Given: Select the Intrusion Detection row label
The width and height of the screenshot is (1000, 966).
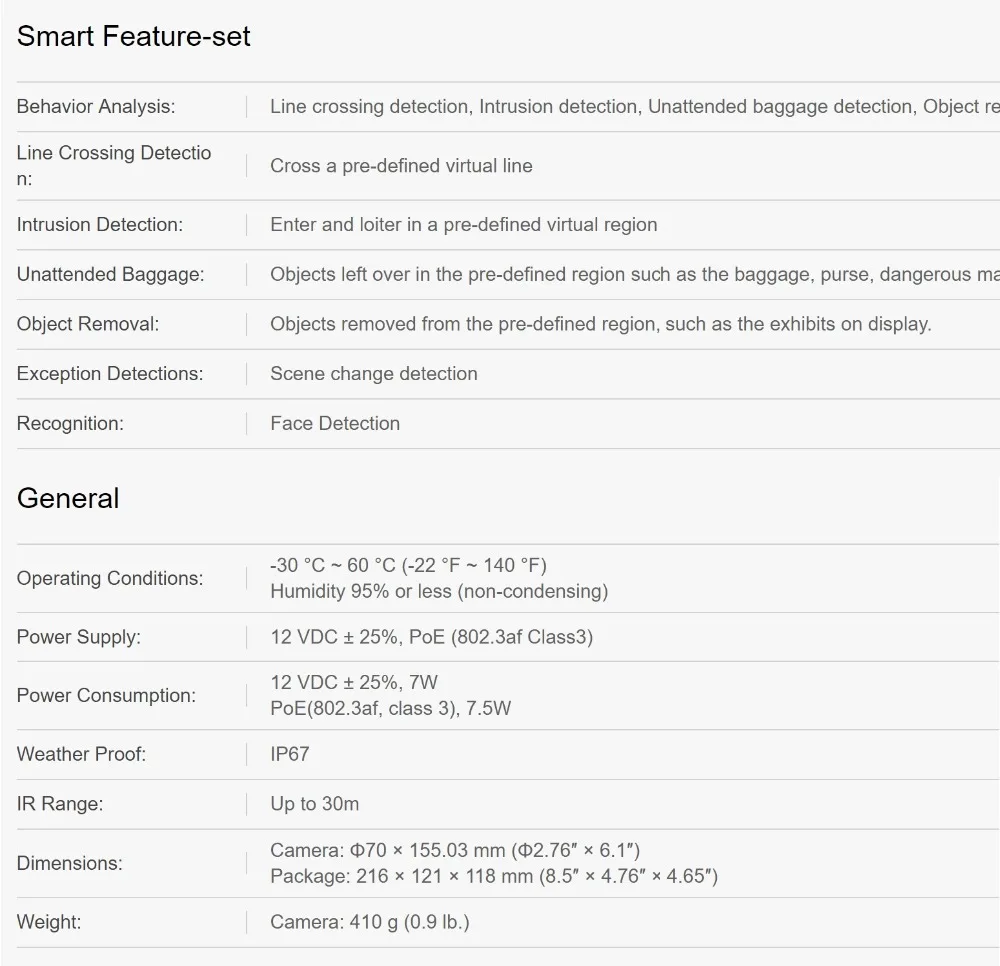Looking at the screenshot, I should click(99, 224).
